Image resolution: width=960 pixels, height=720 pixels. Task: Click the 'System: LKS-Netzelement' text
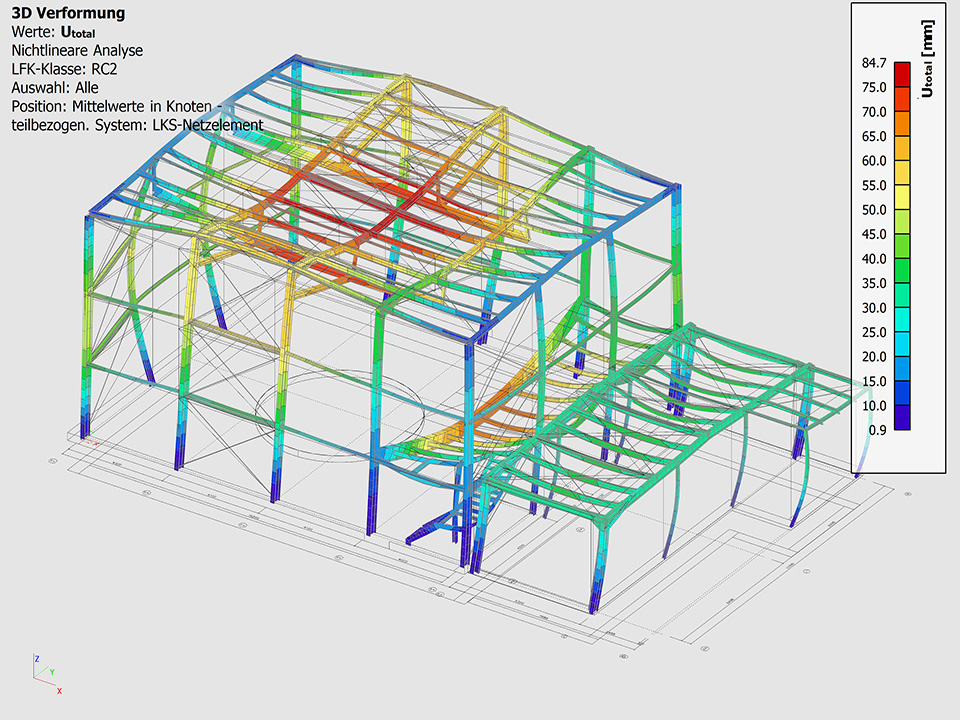point(192,125)
